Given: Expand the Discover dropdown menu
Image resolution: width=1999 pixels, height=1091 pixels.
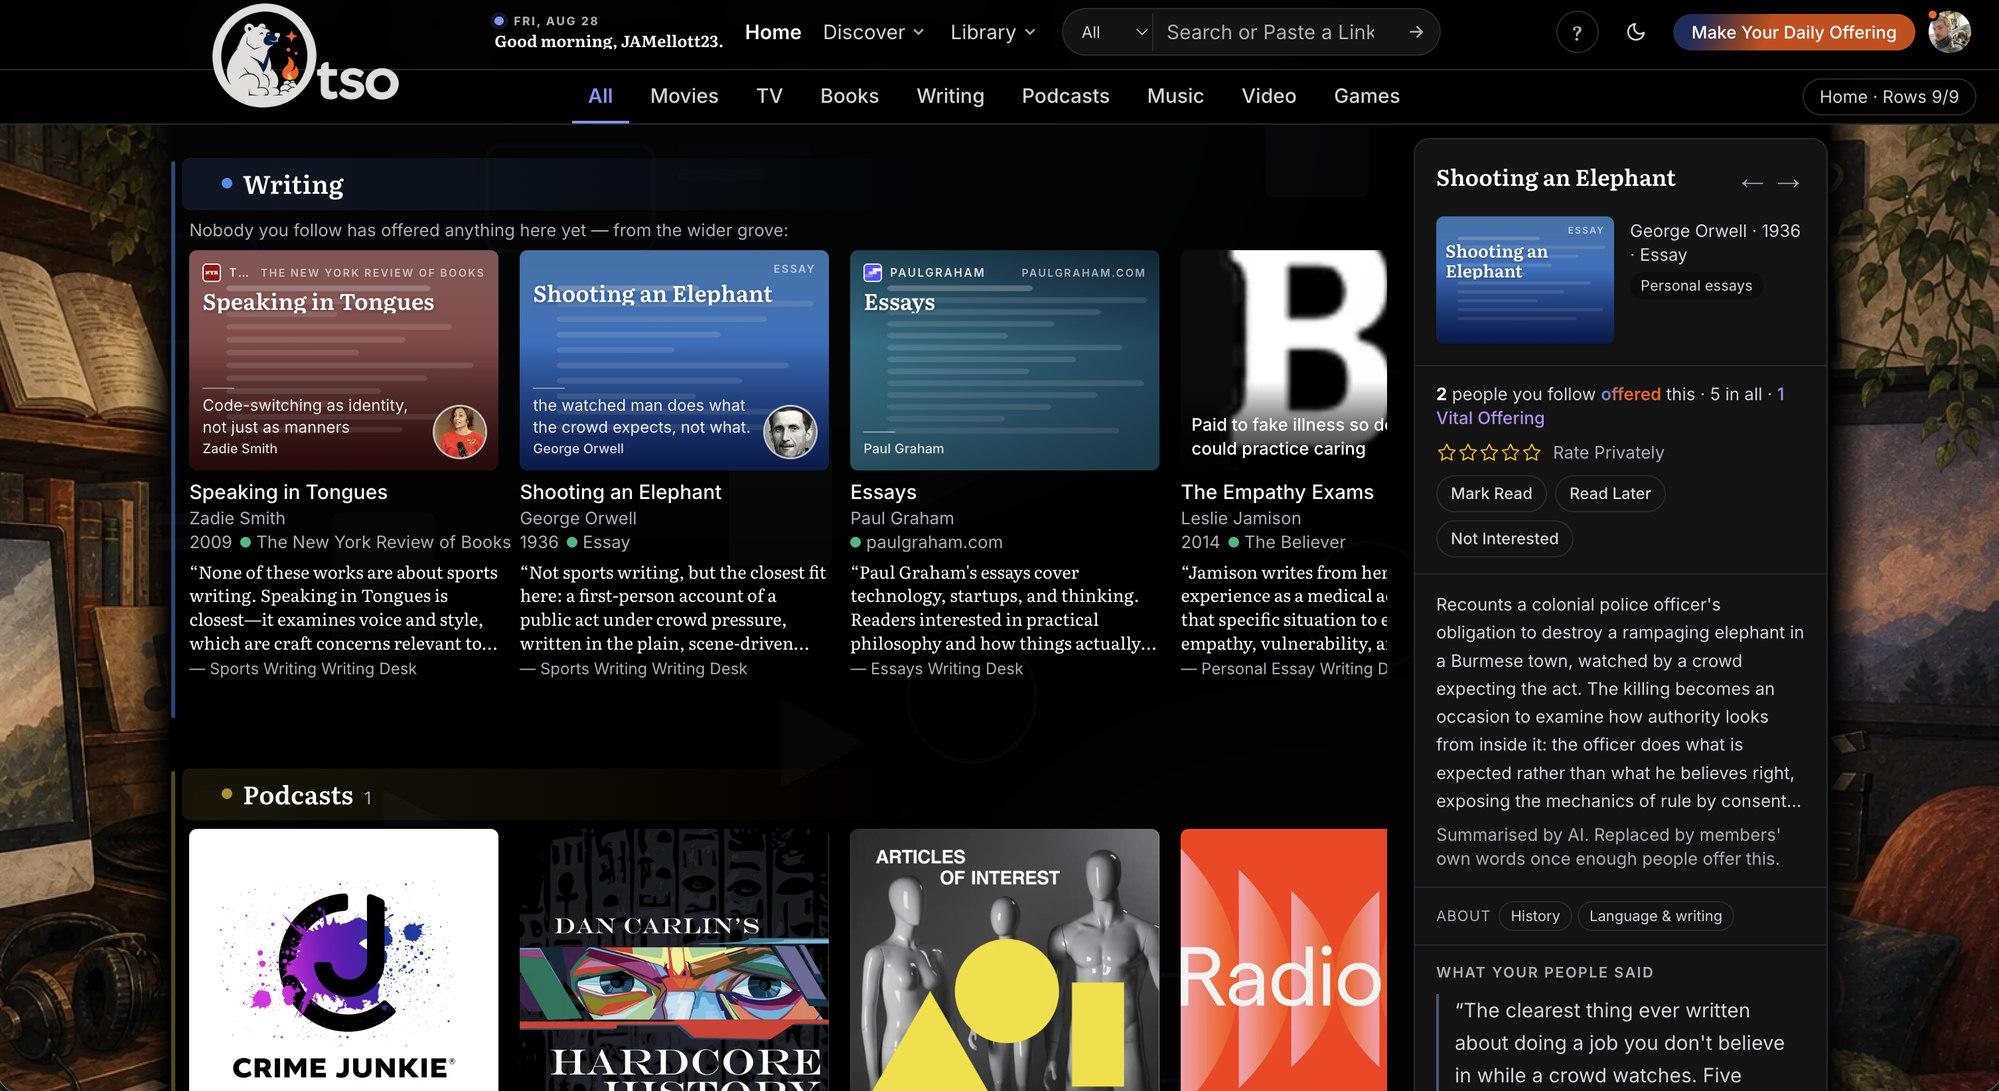Looking at the screenshot, I should (x=873, y=32).
